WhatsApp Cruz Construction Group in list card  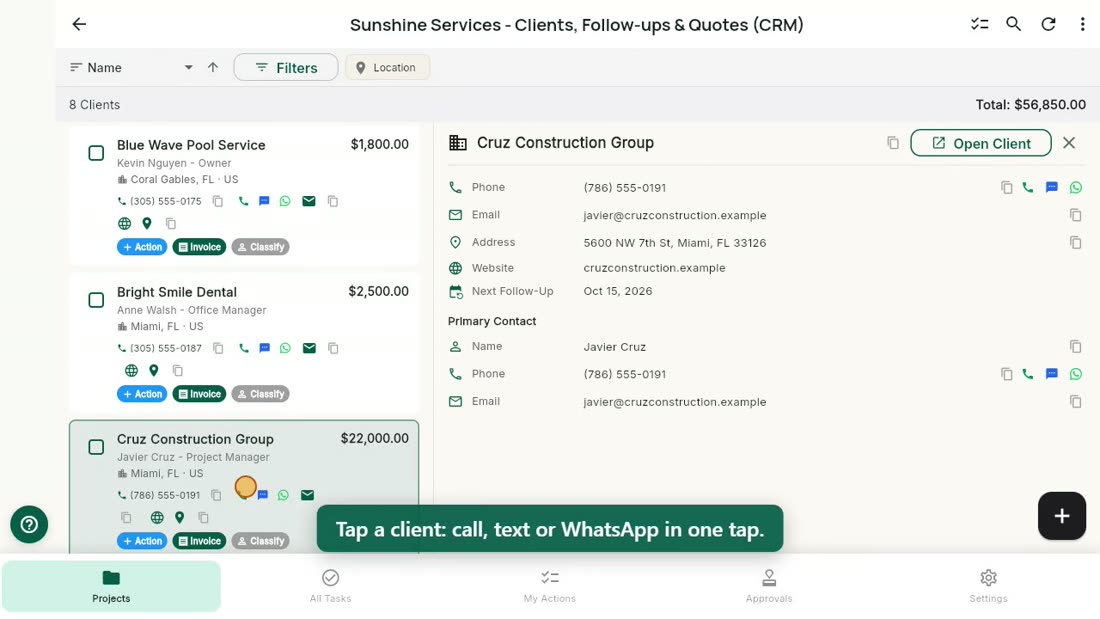(283, 495)
